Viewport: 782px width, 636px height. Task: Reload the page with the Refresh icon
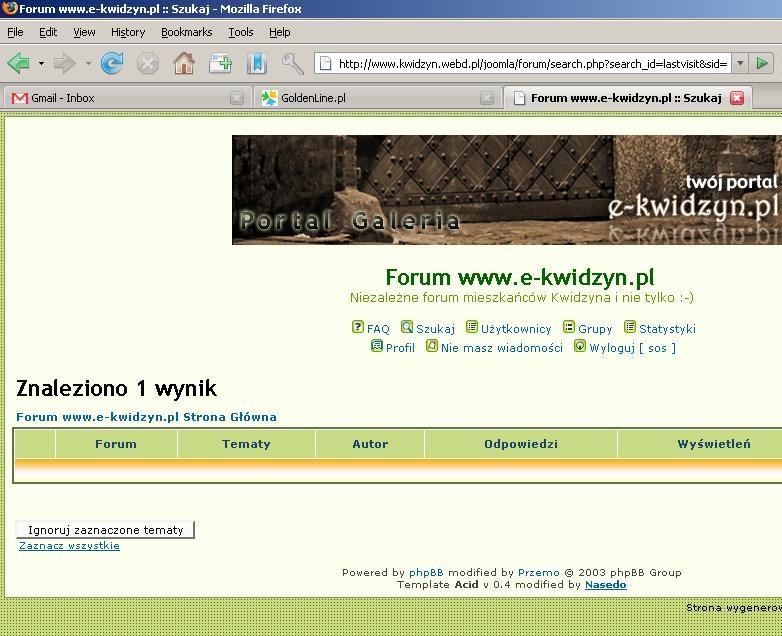(x=112, y=64)
